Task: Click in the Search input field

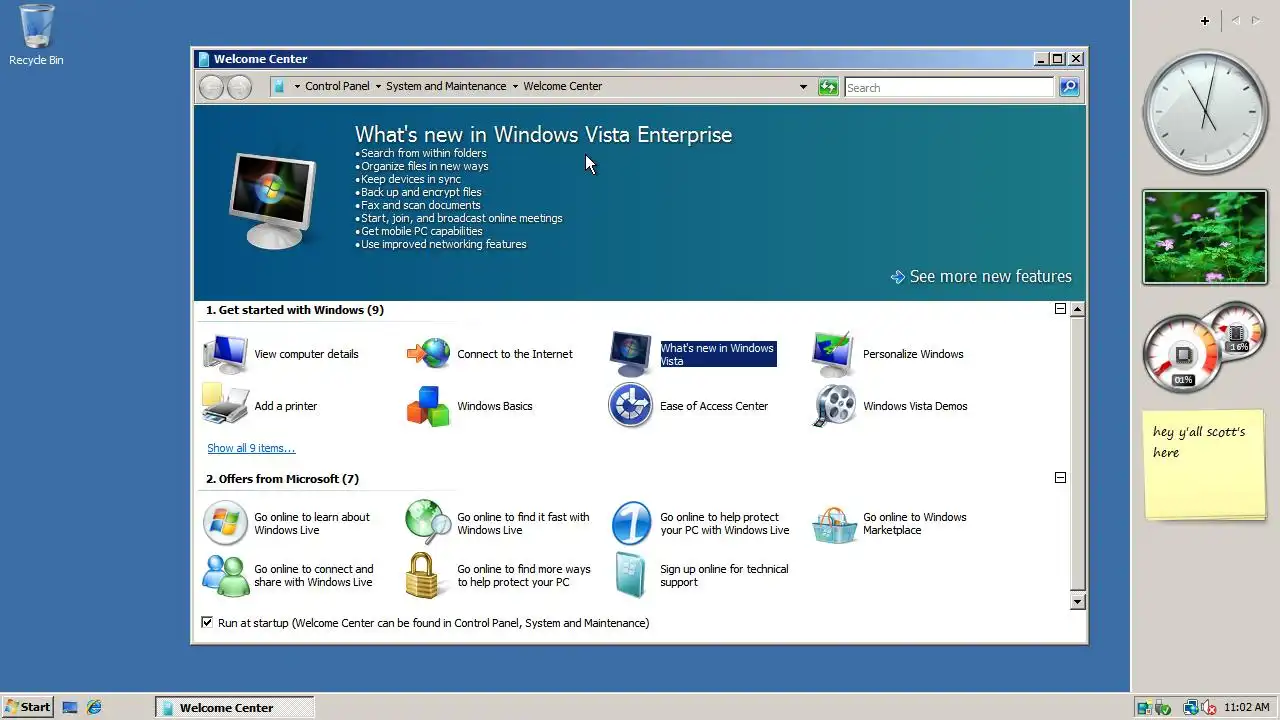Action: click(949, 87)
